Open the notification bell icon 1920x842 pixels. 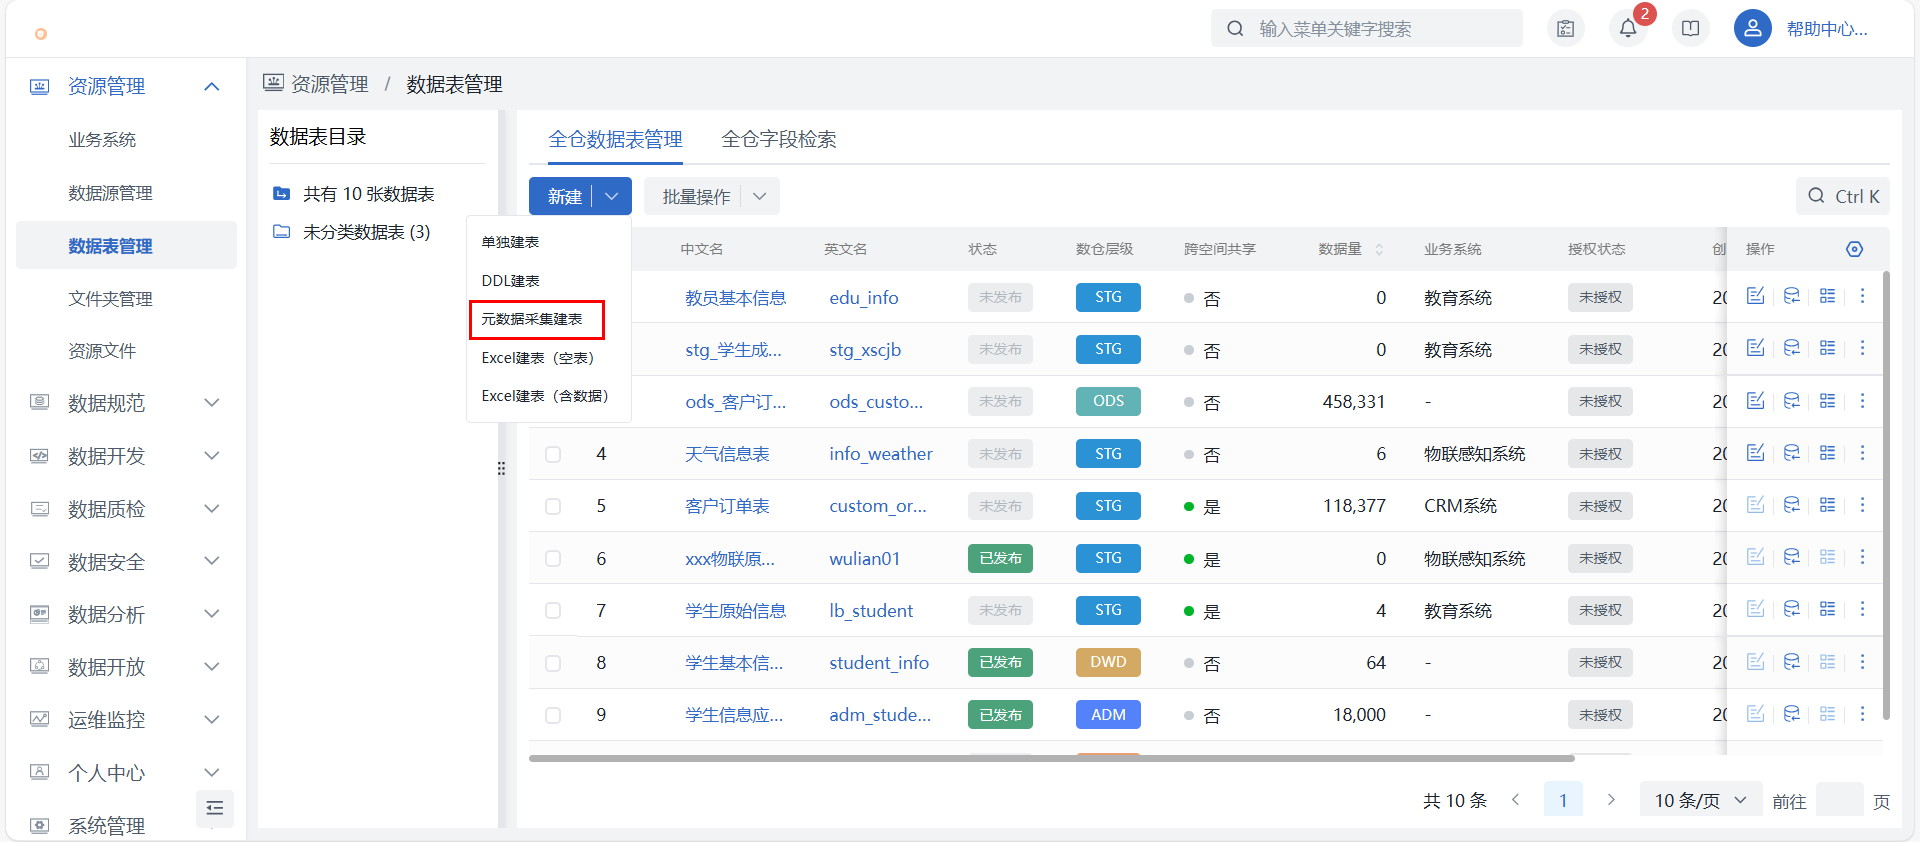click(x=1628, y=29)
